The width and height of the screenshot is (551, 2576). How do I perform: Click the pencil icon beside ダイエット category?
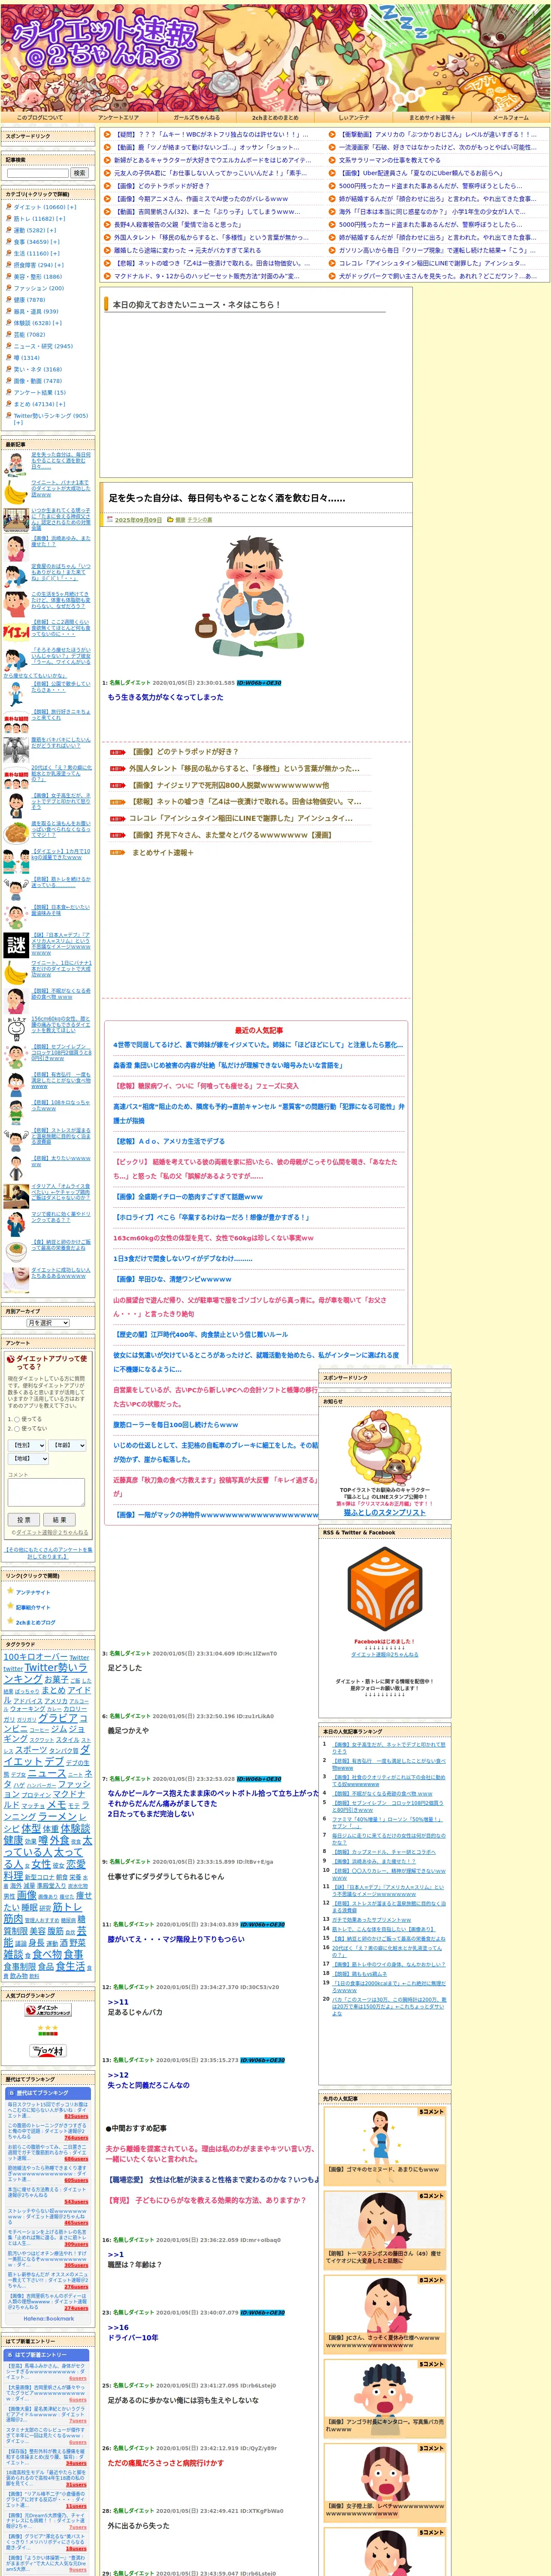[9, 207]
